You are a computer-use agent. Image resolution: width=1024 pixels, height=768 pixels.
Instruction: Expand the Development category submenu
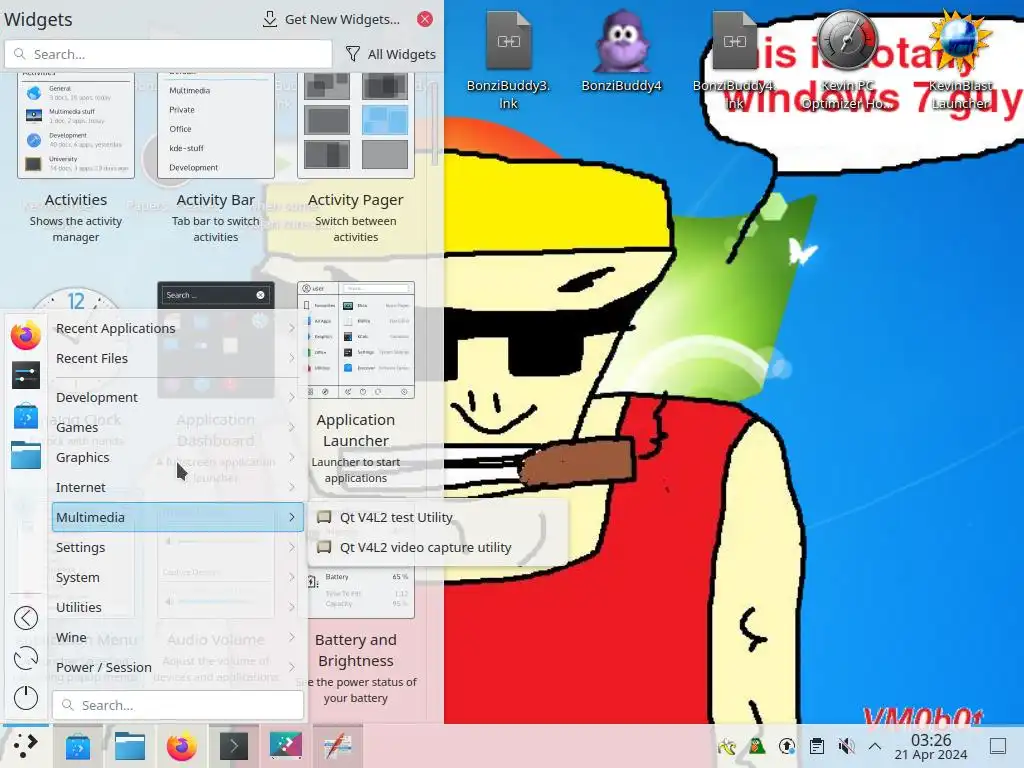[176, 397]
